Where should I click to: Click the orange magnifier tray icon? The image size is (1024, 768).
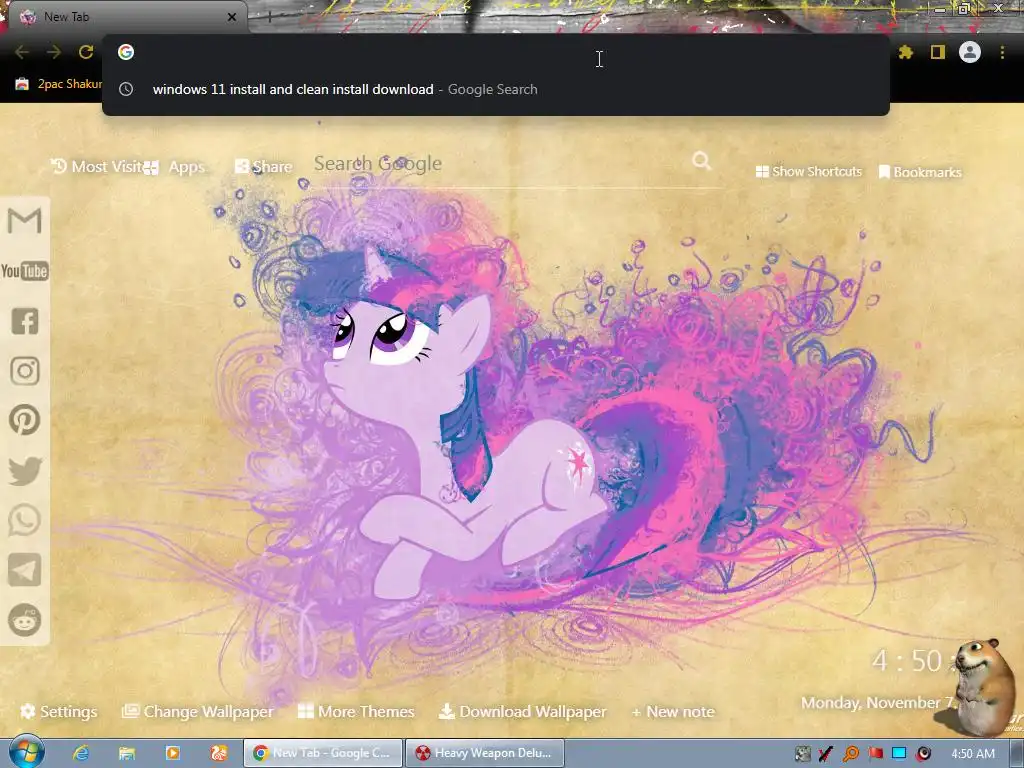point(851,754)
